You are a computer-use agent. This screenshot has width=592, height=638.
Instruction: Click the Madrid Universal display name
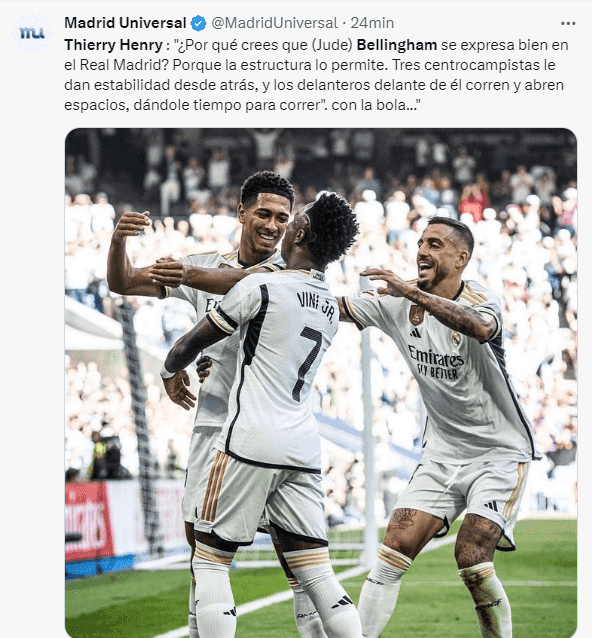(125, 23)
